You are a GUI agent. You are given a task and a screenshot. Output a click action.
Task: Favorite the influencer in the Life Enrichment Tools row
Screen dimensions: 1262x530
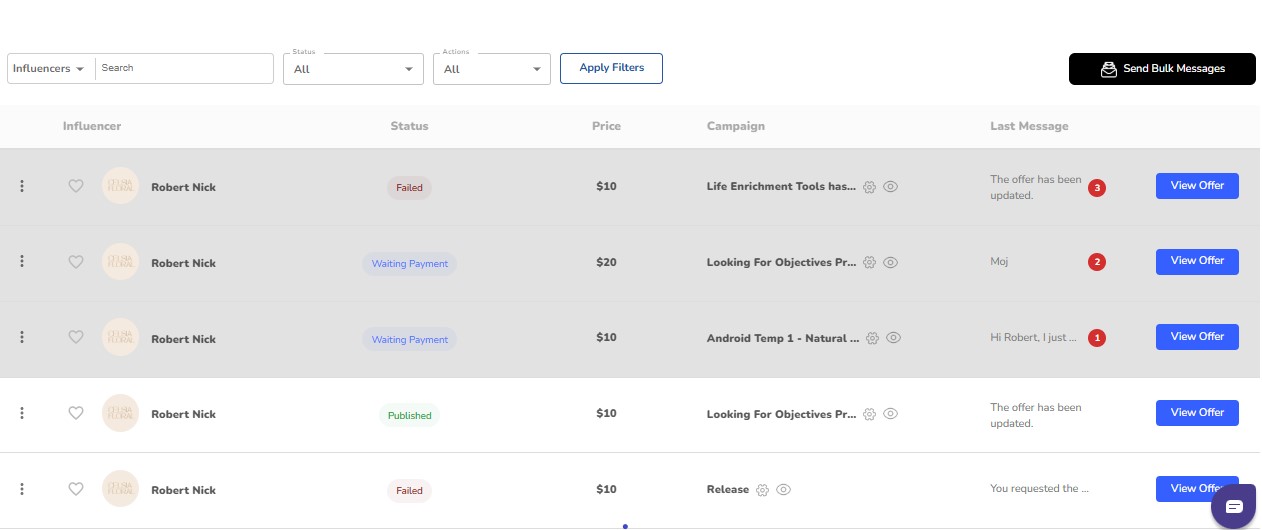pyautogui.click(x=76, y=186)
